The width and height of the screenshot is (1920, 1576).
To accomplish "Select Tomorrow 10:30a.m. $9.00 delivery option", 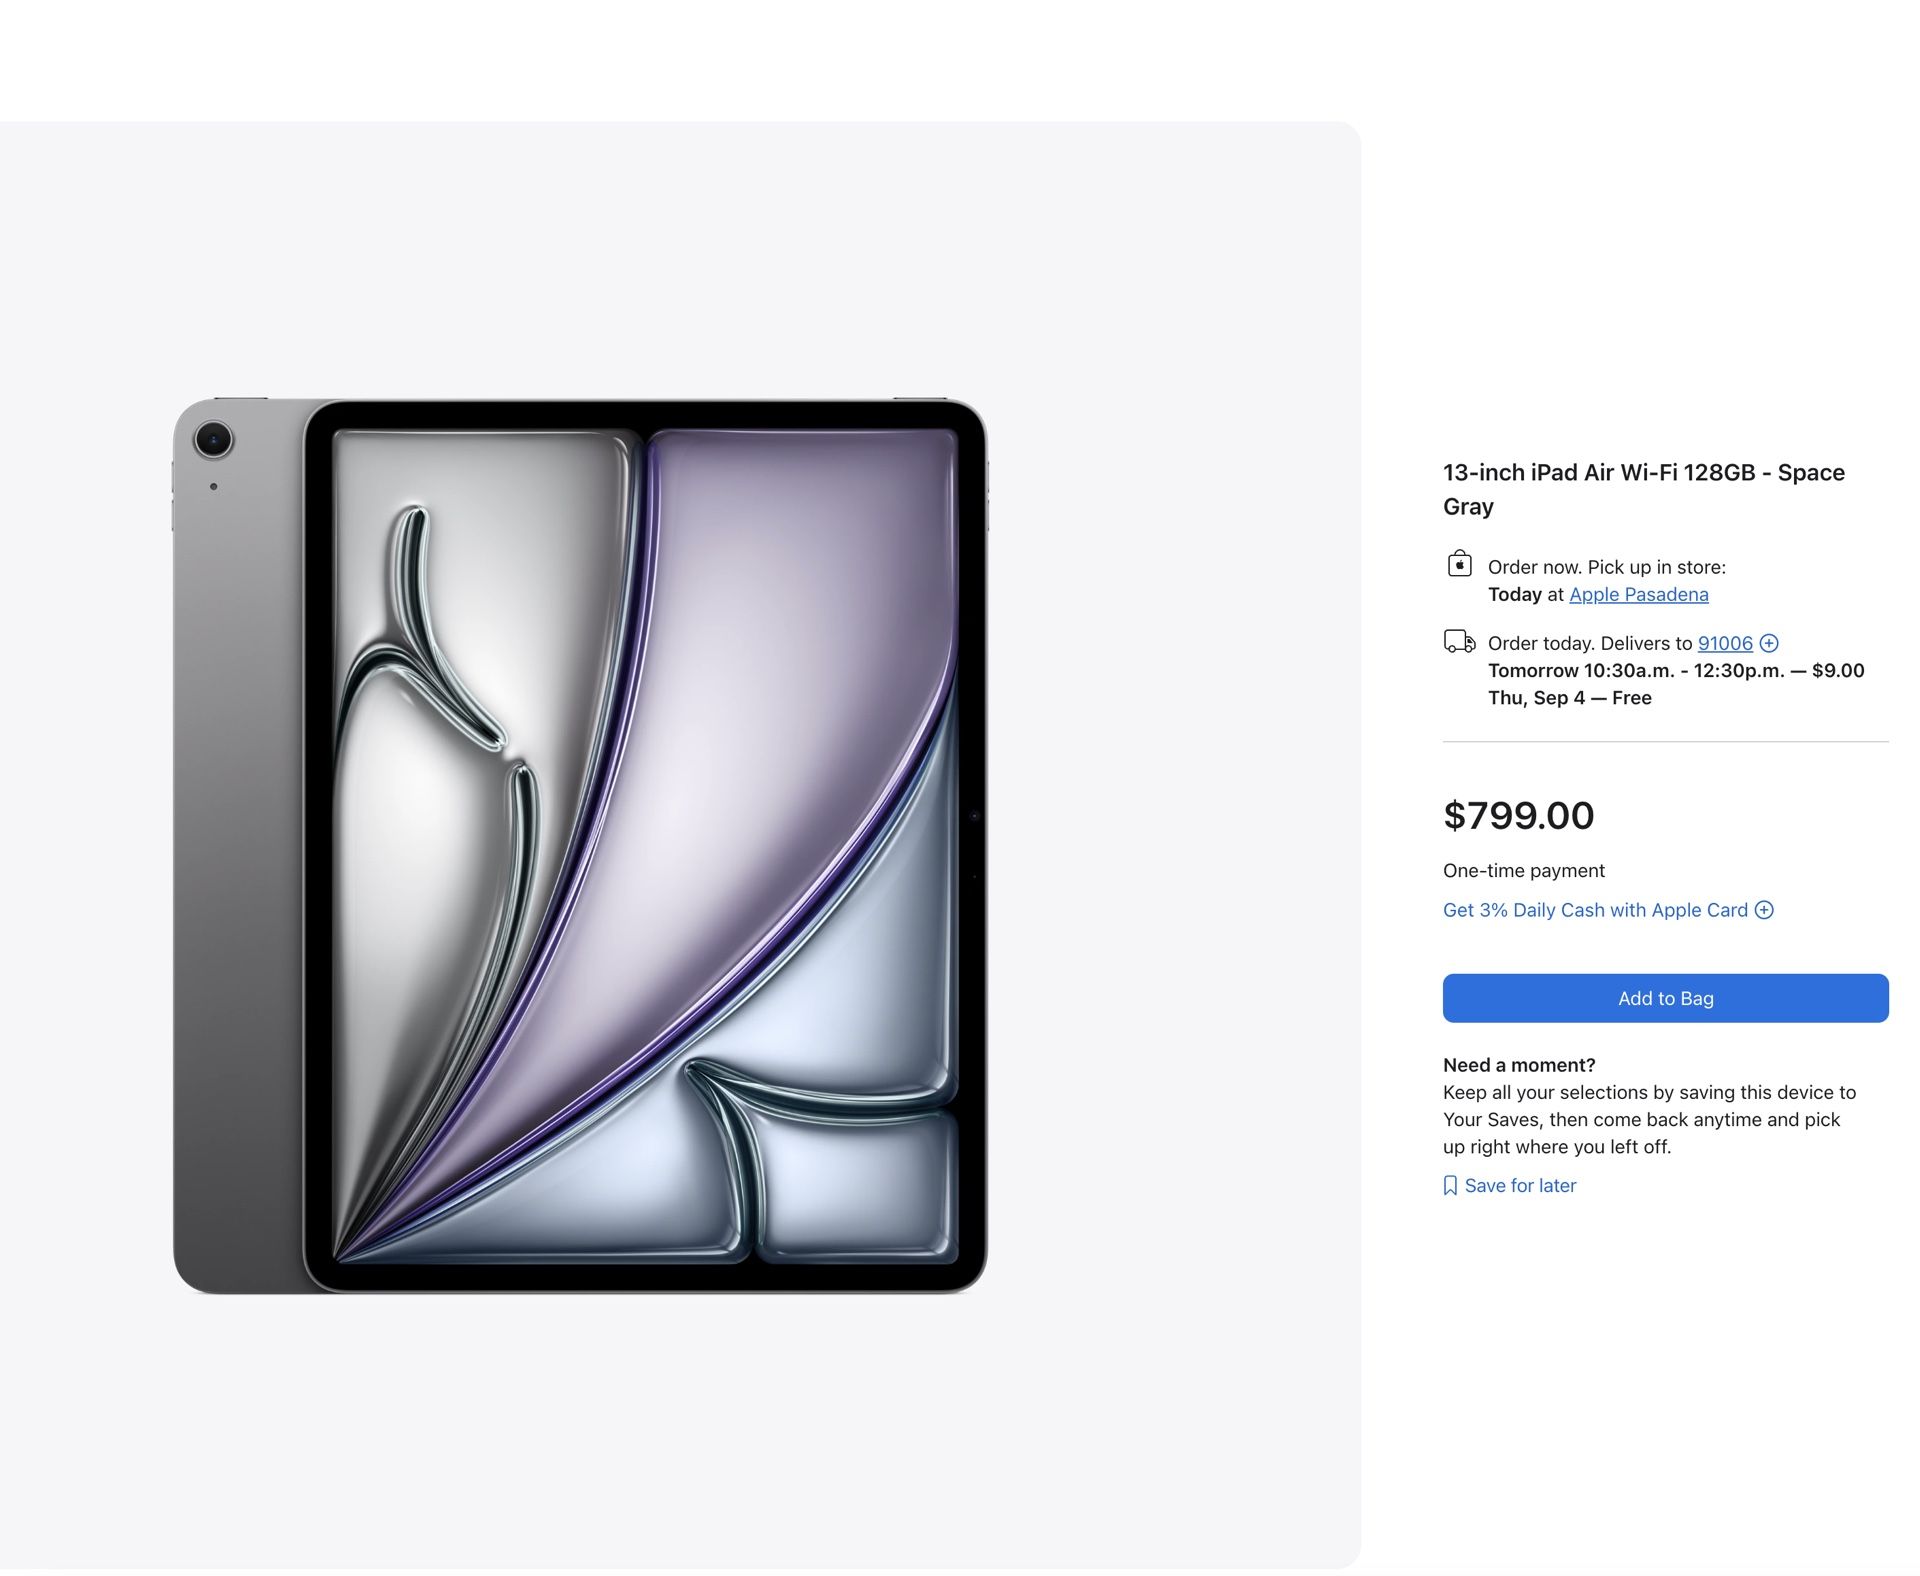I will (1676, 670).
